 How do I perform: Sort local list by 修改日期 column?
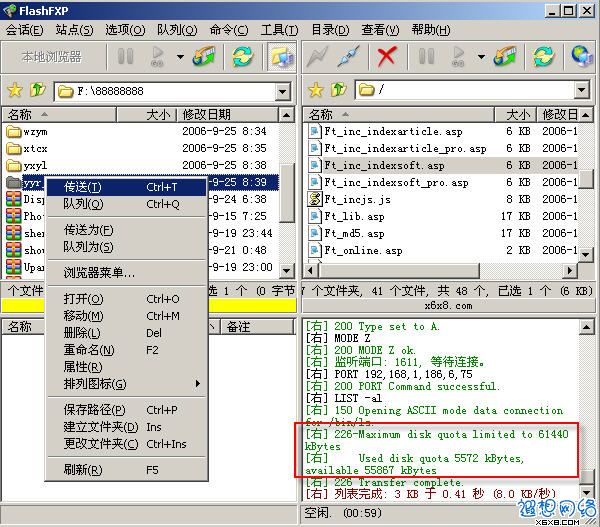(227, 114)
